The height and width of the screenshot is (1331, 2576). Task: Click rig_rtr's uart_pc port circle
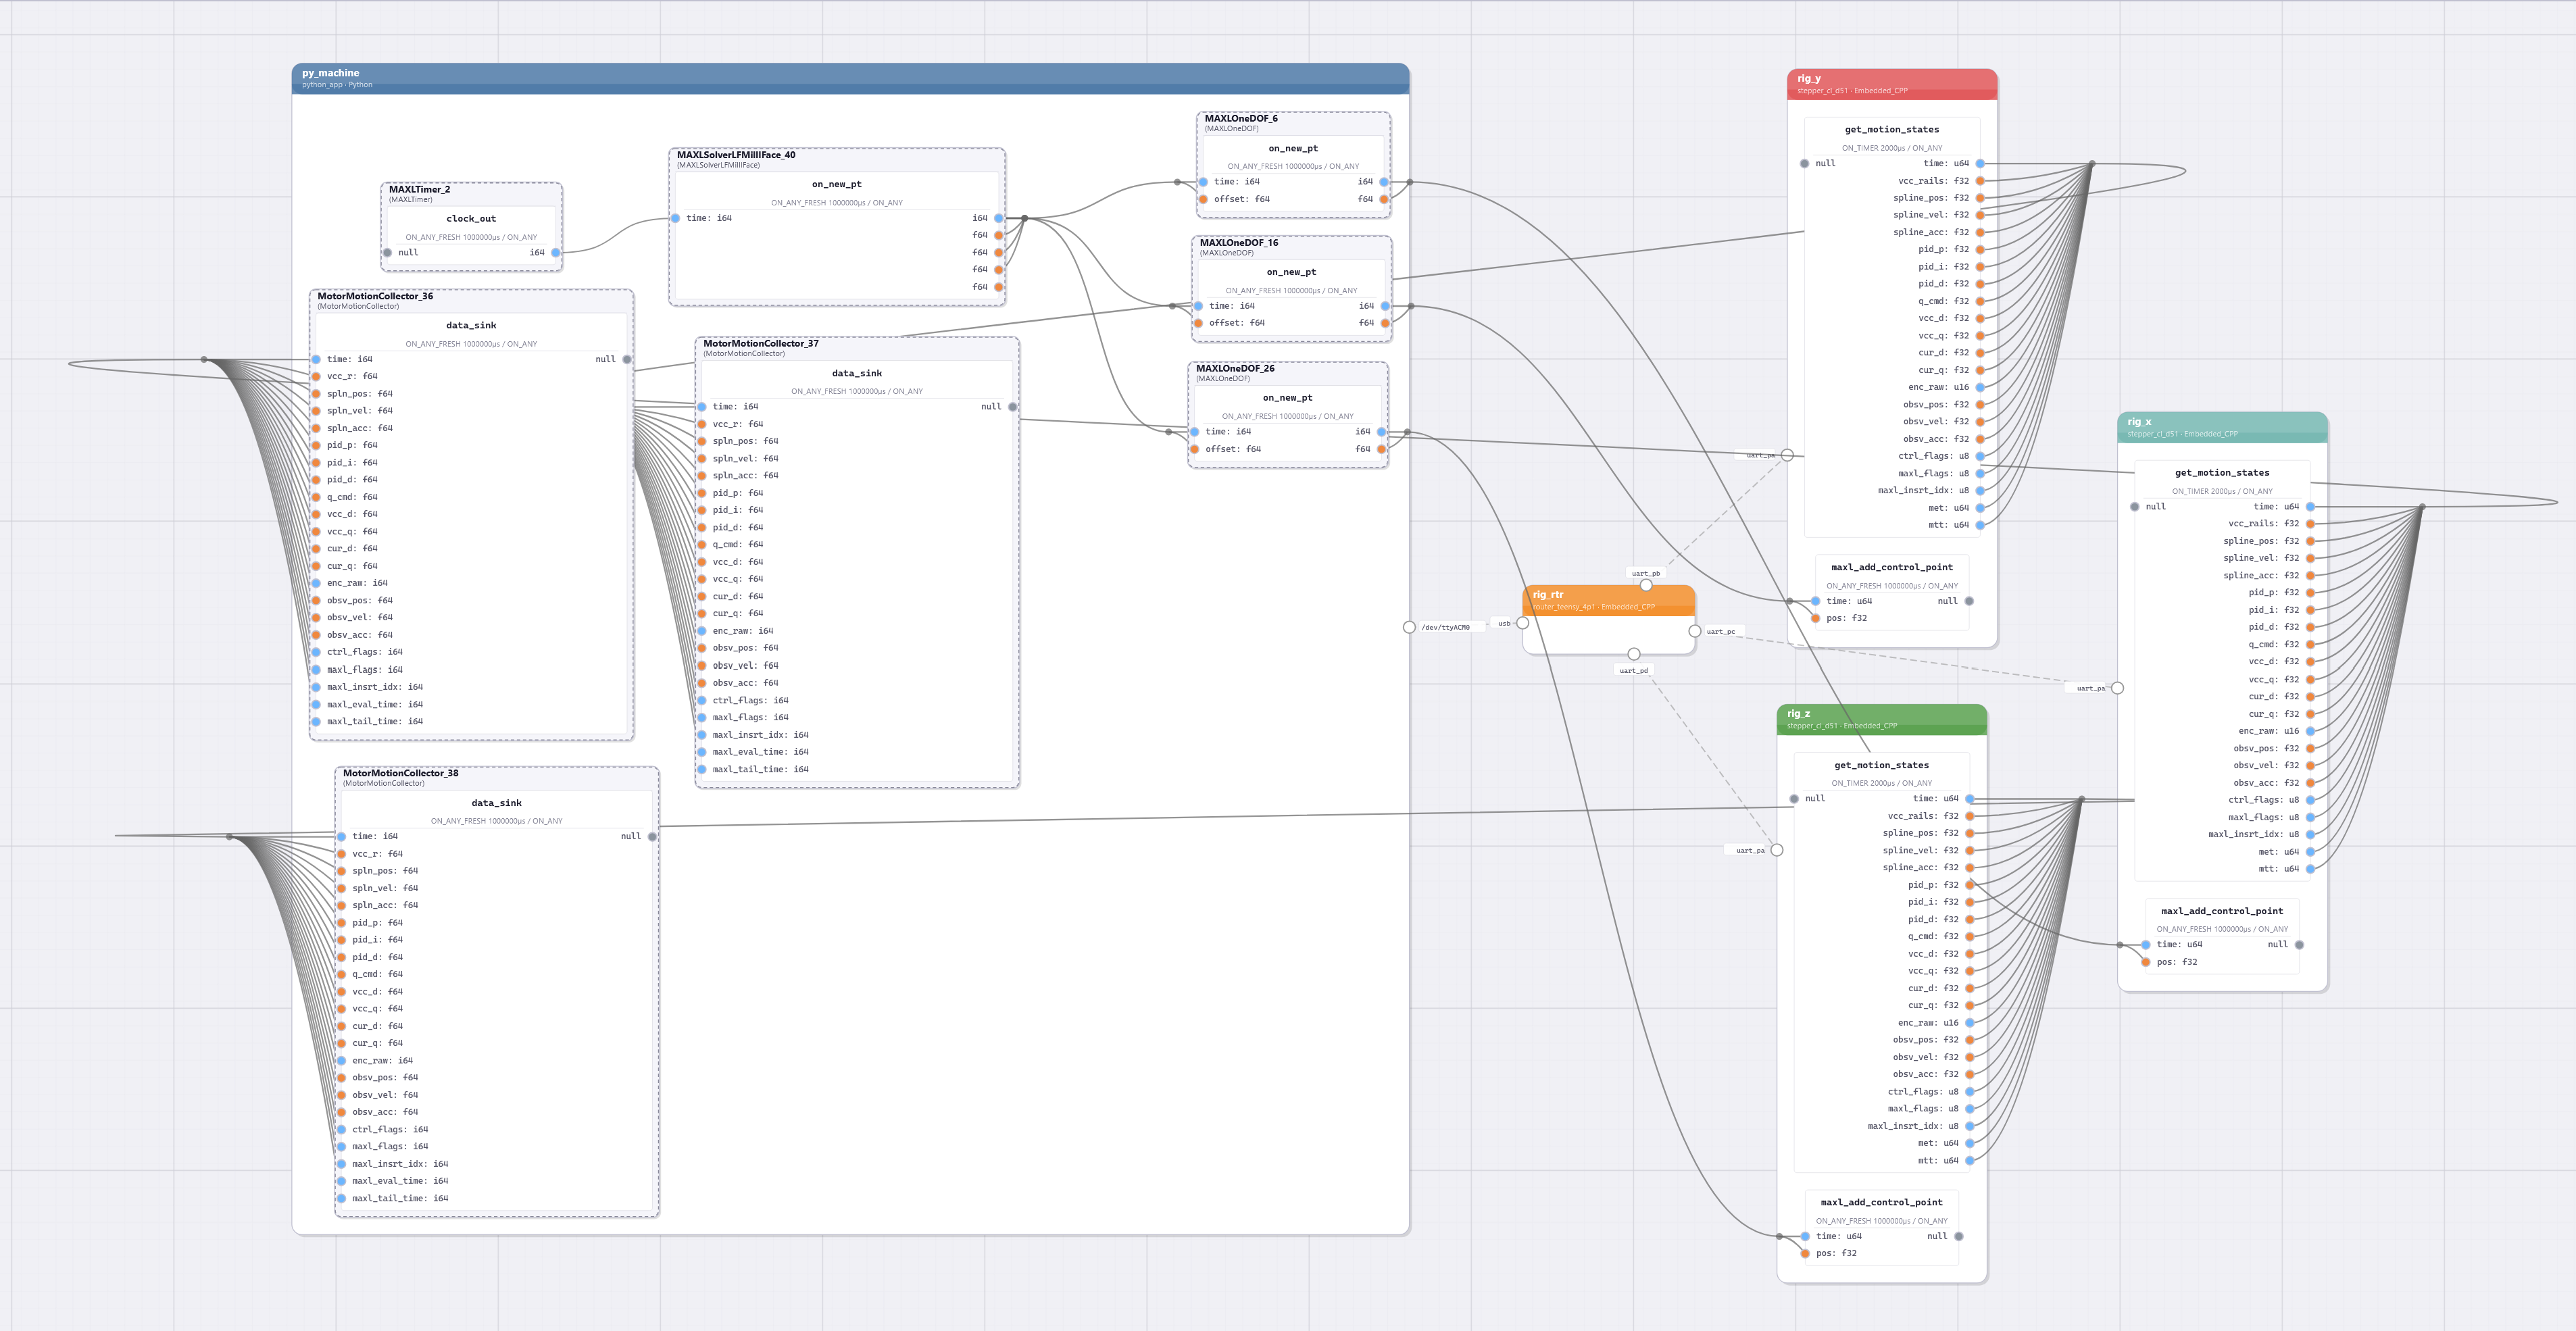tap(1695, 631)
